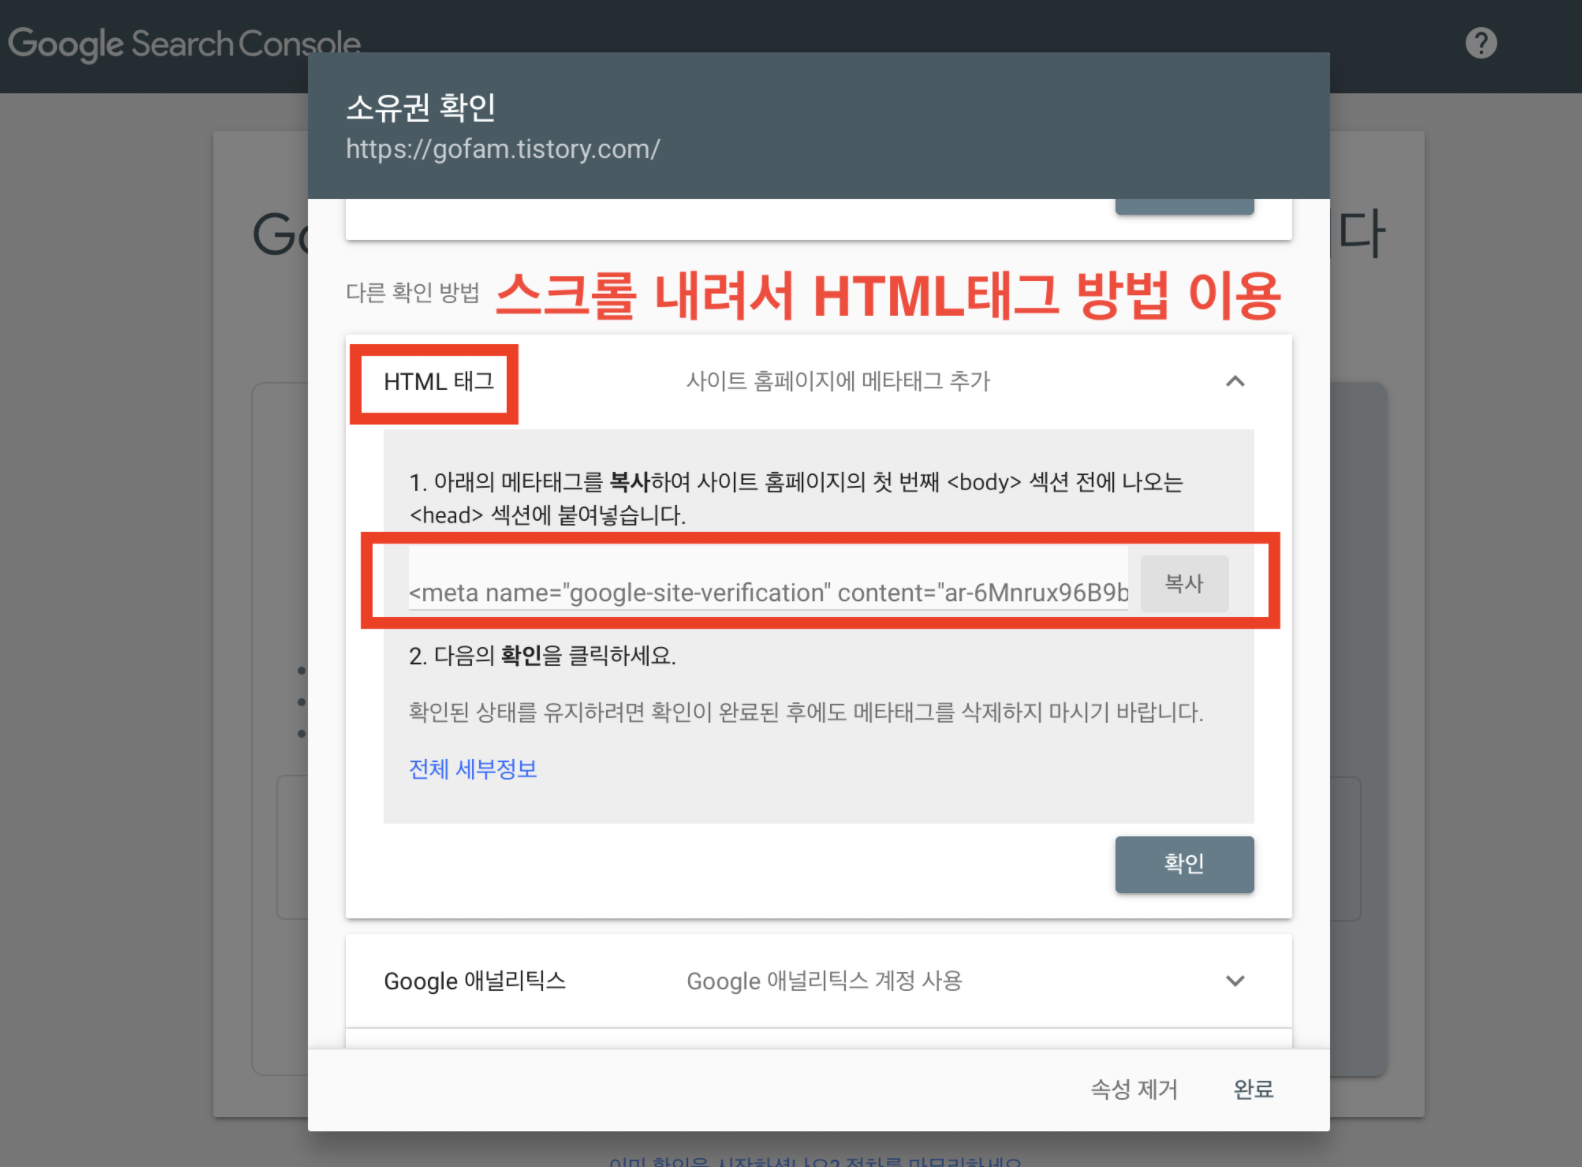Click 완료 to finish the dialog
1582x1167 pixels.
(1253, 1089)
